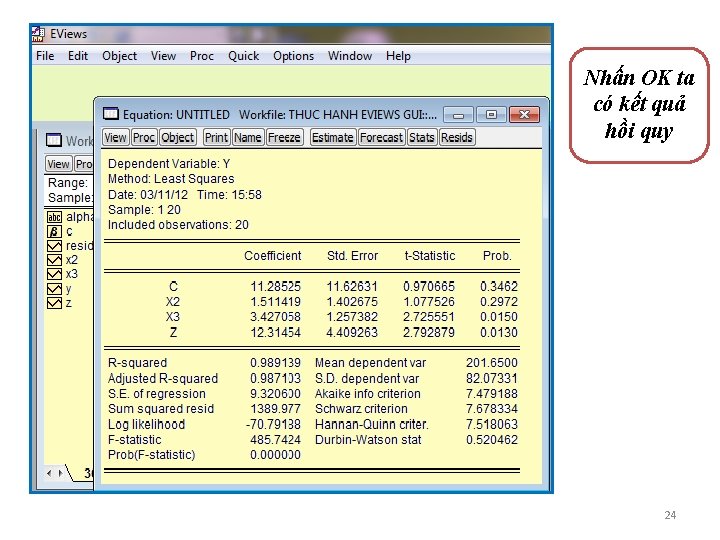Open the Window menu
Viewport: 720px width, 540px height.
tap(350, 56)
